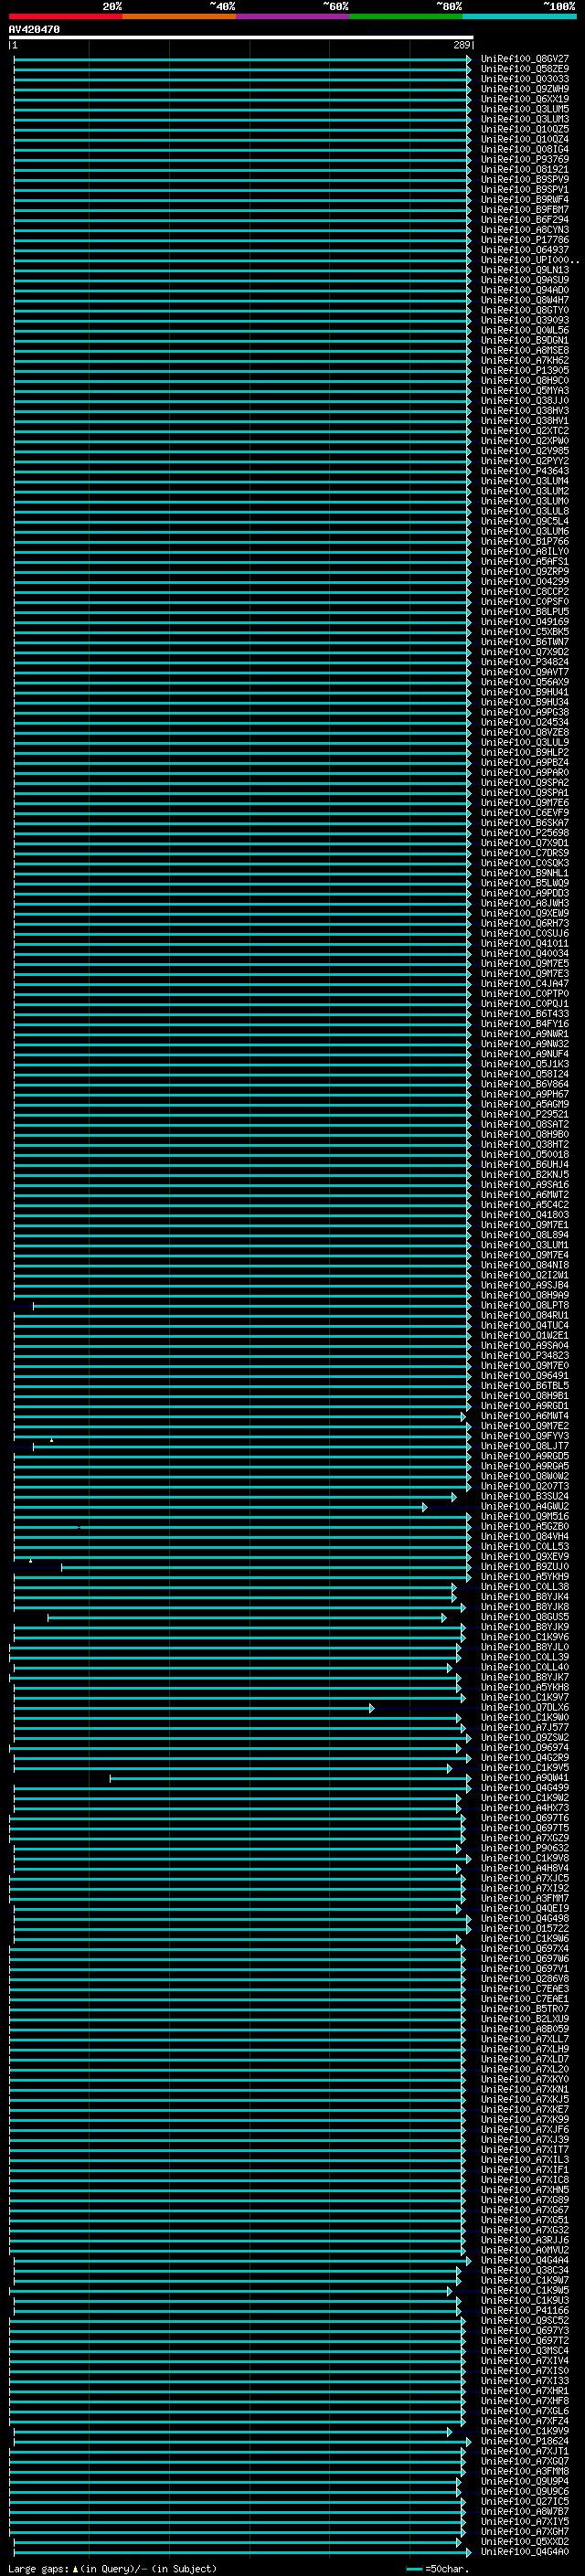Select hit label UniRef100_B9SPV1
Image resolution: width=585 pixels, height=2576 pixels.
pos(525,190)
